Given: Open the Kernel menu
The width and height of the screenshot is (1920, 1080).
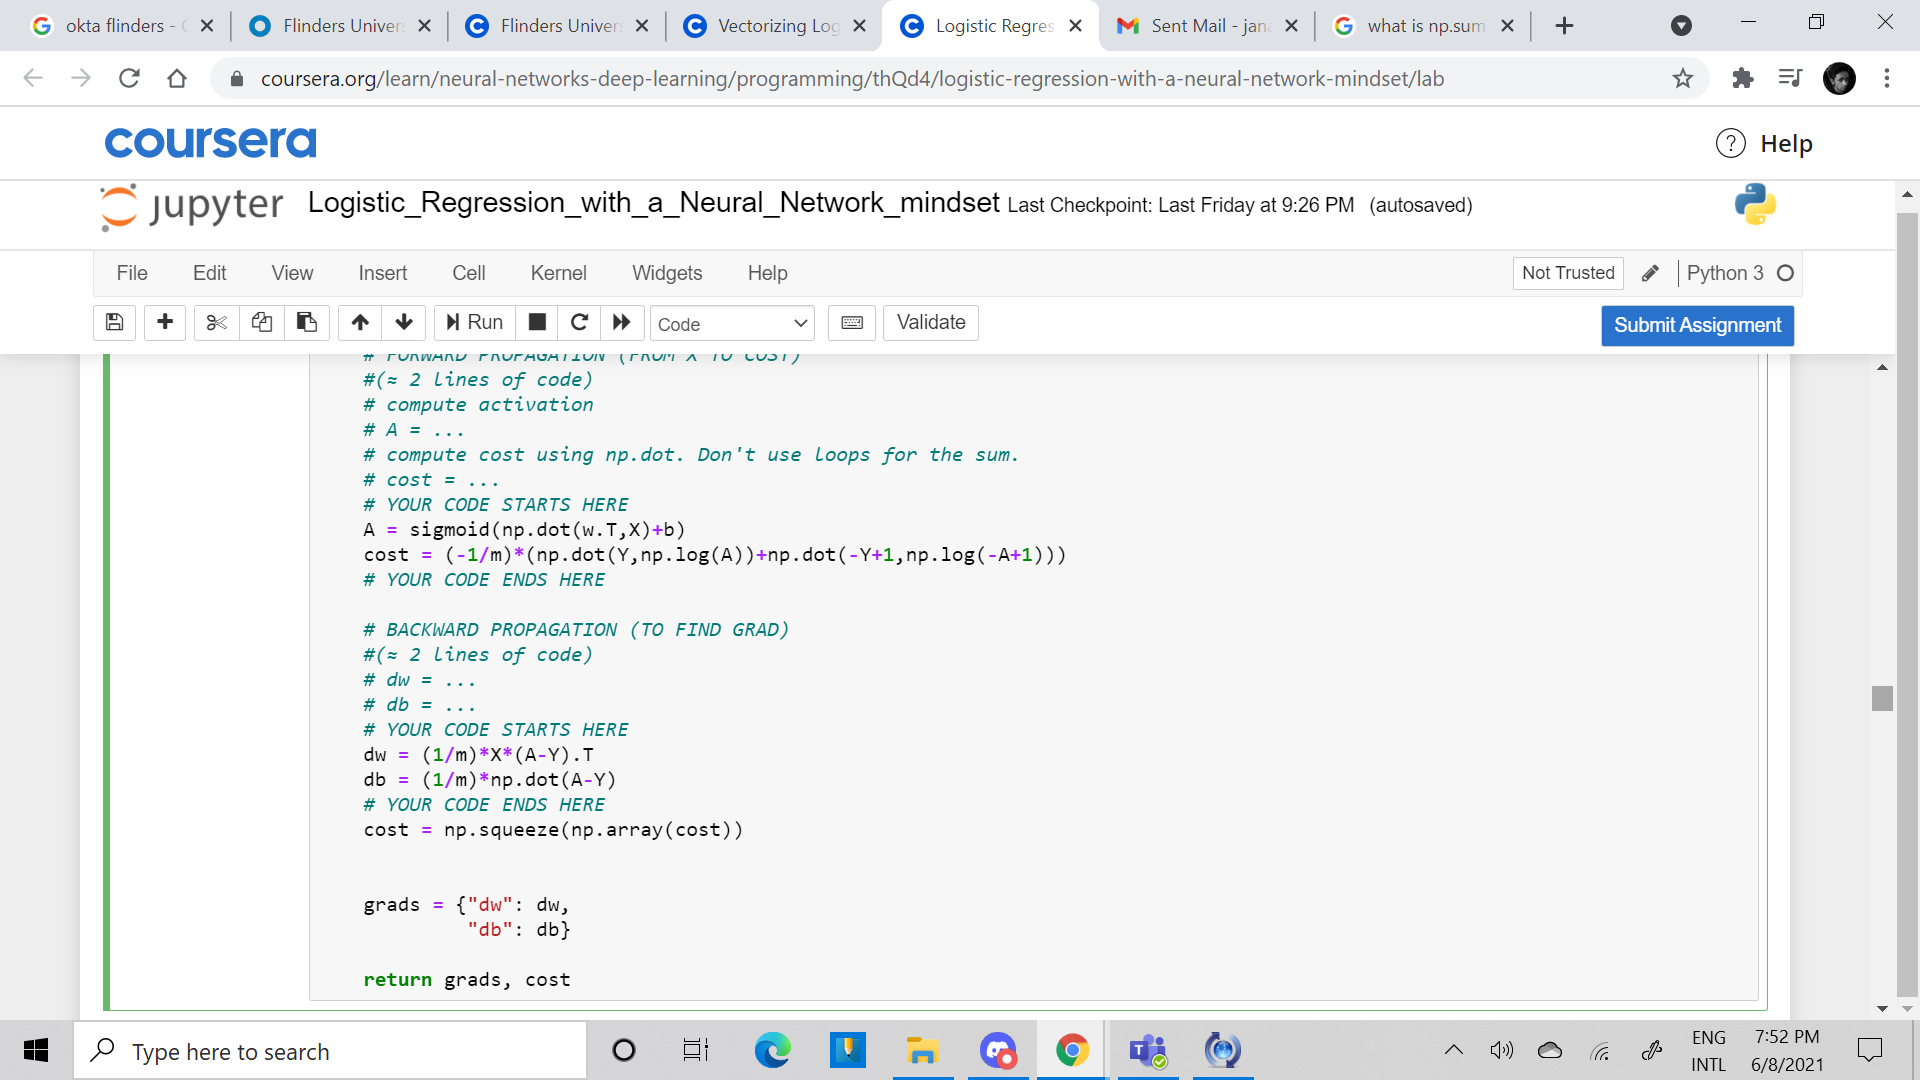Looking at the screenshot, I should pos(558,273).
